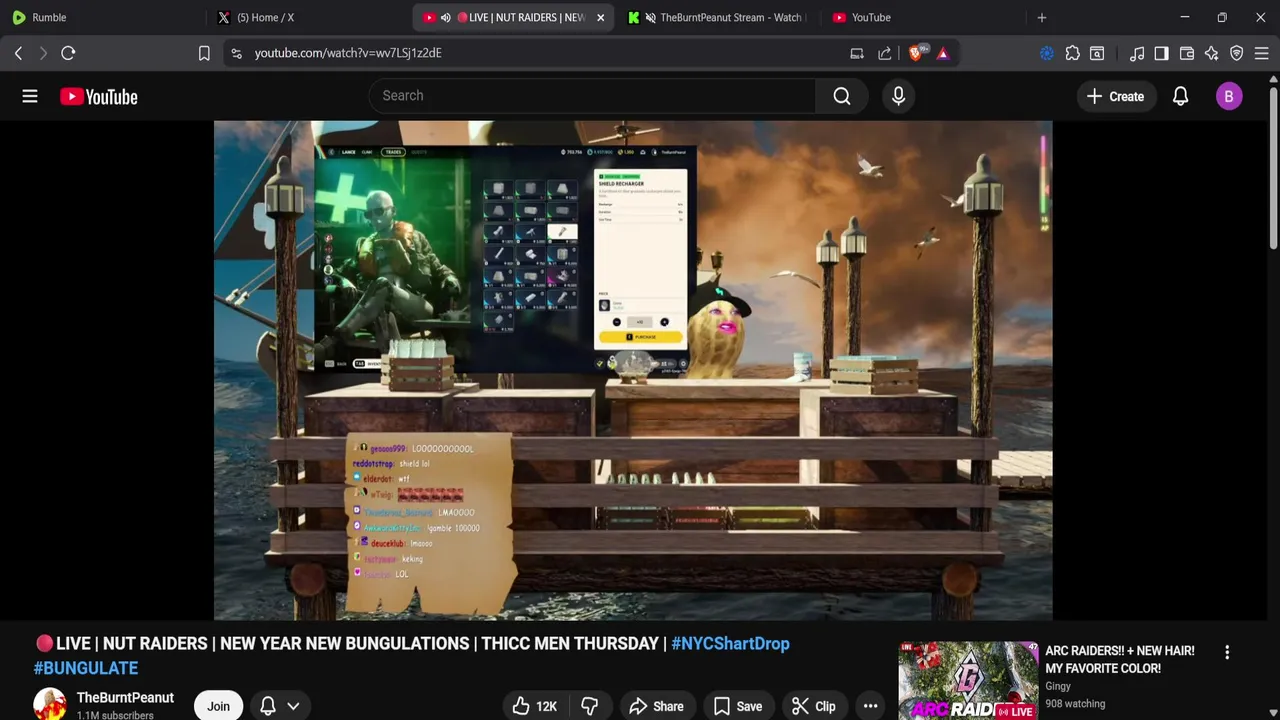Mute audio icon on LIVE NUT RAIDERS tab
Image resolution: width=1280 pixels, height=720 pixels.
(x=445, y=17)
